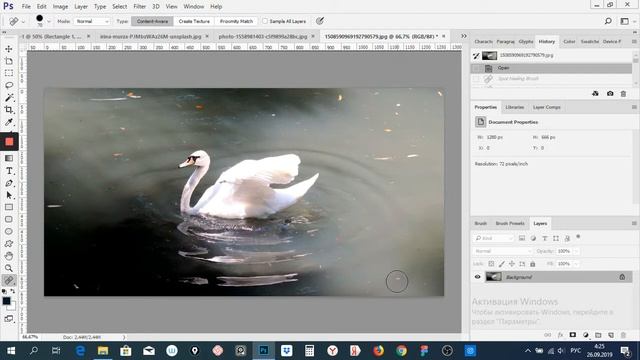This screenshot has width=640, height=360.
Task: Enable the Sample All Layers checkbox
Action: (x=265, y=21)
